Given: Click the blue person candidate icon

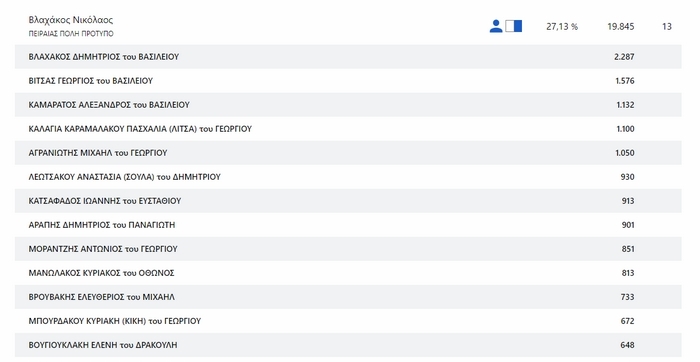Looking at the screenshot, I should click(496, 26).
